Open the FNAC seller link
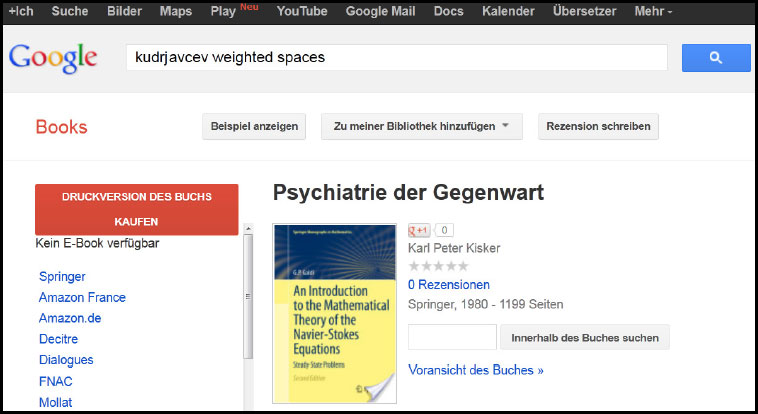The width and height of the screenshot is (758, 414). (x=56, y=381)
